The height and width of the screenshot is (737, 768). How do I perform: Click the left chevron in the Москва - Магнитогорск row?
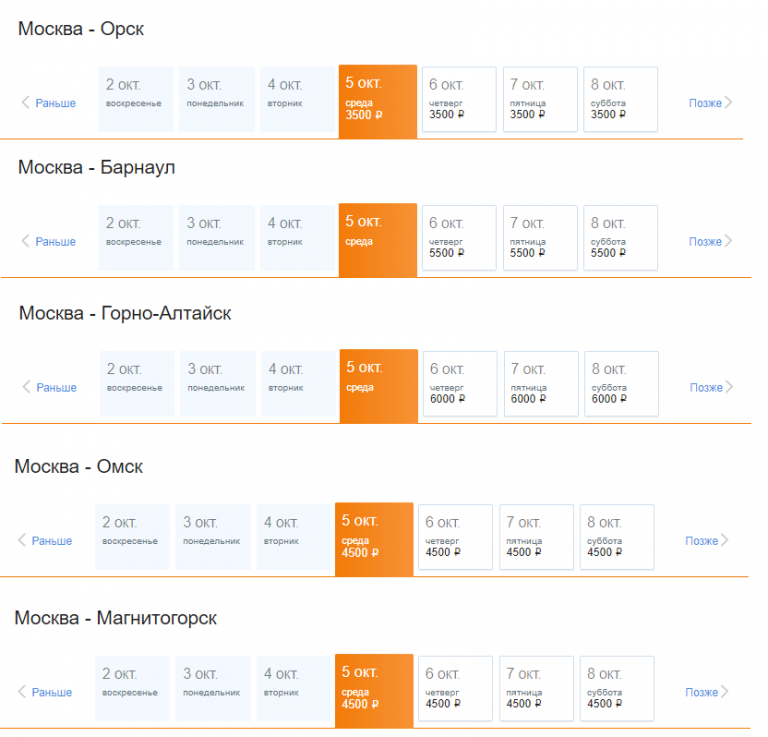[x=22, y=691]
